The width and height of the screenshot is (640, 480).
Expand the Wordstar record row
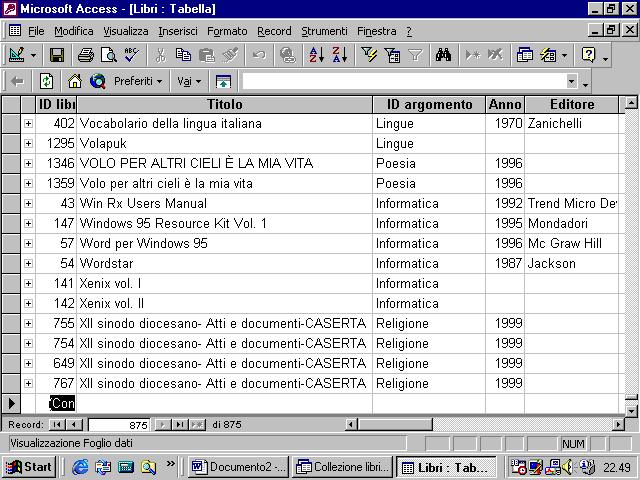point(28,263)
